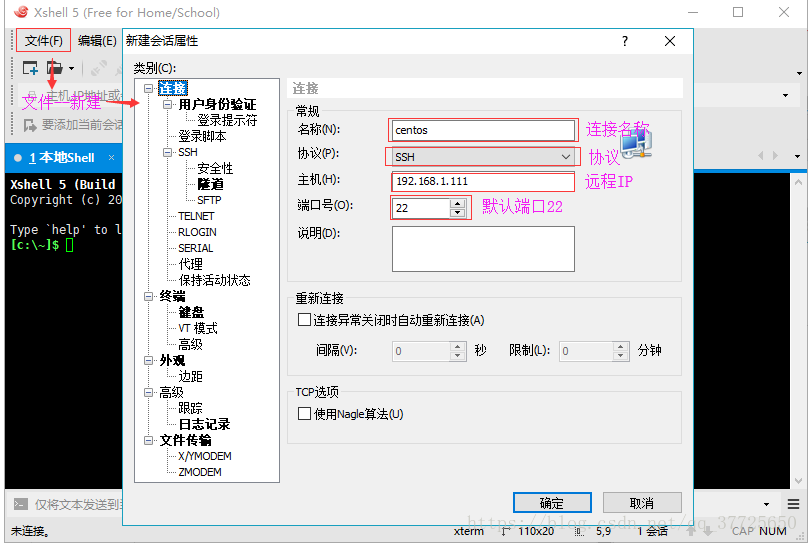Screen dimensions: 808x543
Task: Select TELNET tree item
Action: coord(196,216)
